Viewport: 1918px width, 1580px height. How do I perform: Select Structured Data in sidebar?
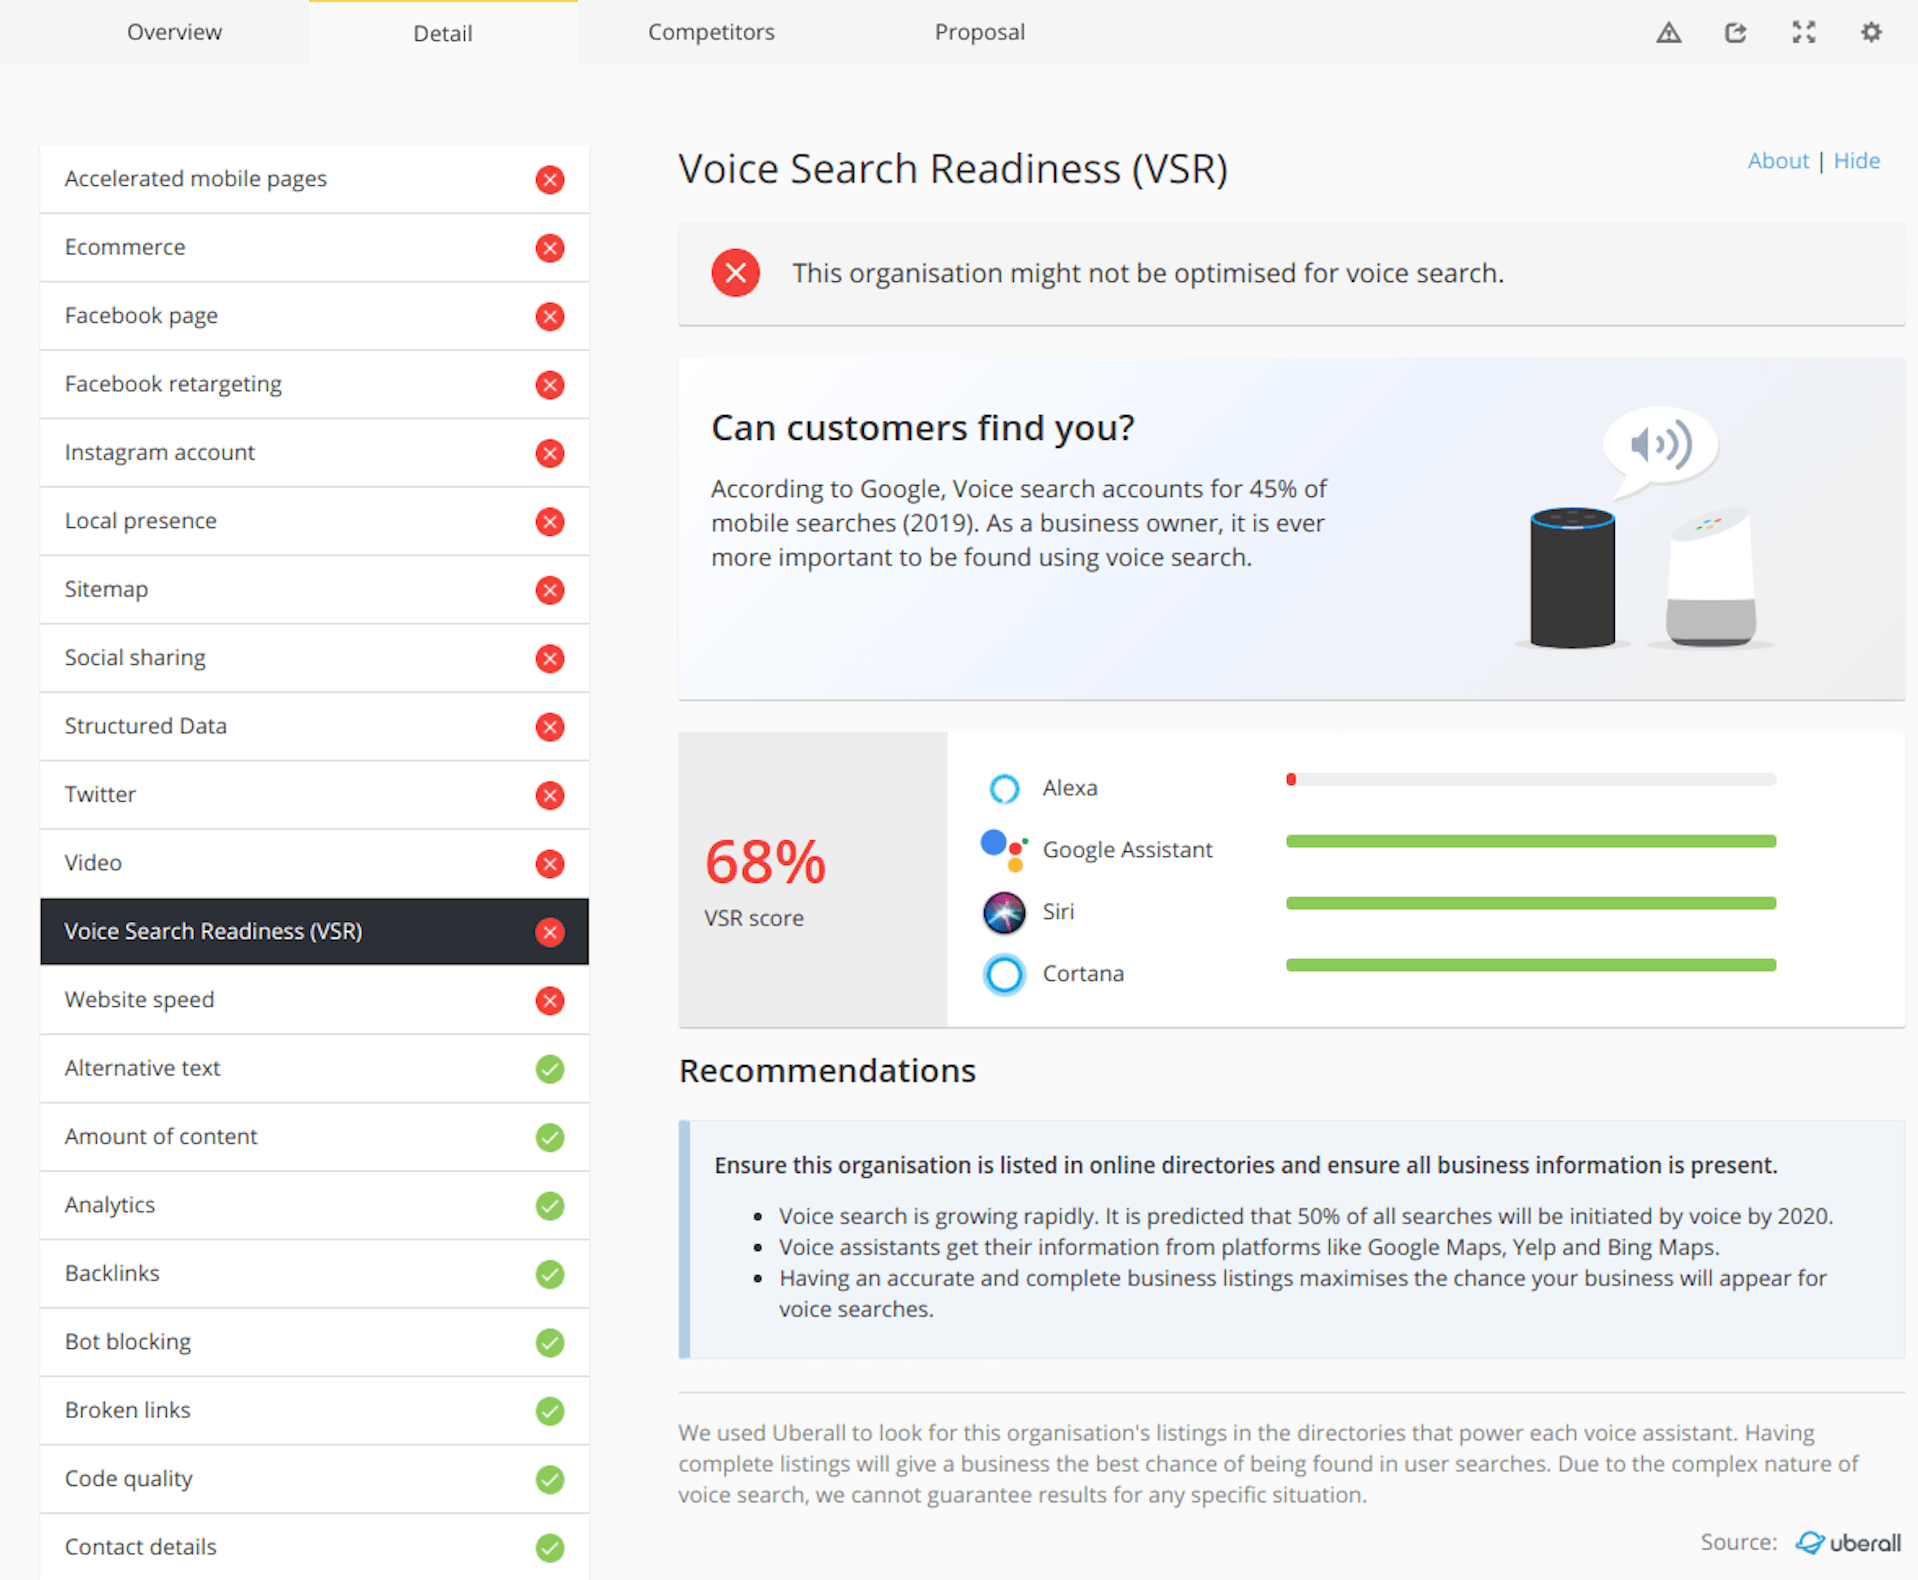[314, 726]
